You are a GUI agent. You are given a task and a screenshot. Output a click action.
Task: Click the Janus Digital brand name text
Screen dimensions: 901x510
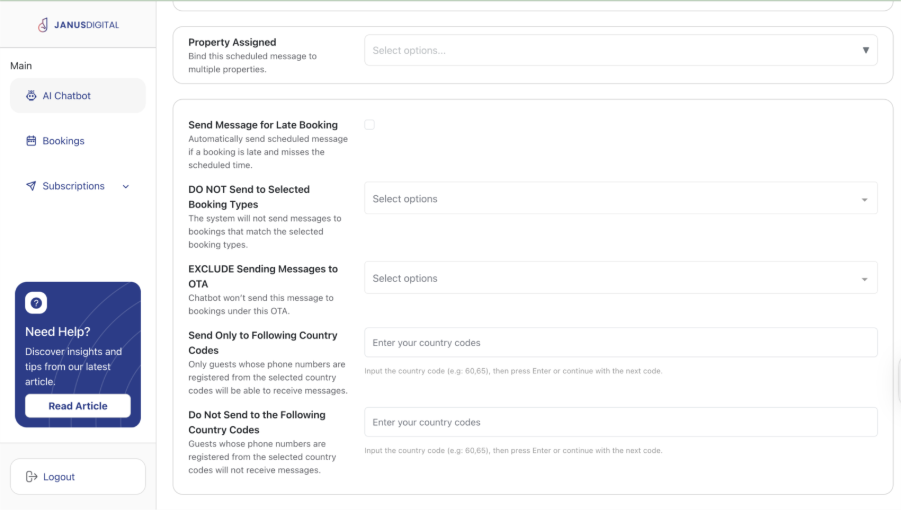(x=87, y=25)
